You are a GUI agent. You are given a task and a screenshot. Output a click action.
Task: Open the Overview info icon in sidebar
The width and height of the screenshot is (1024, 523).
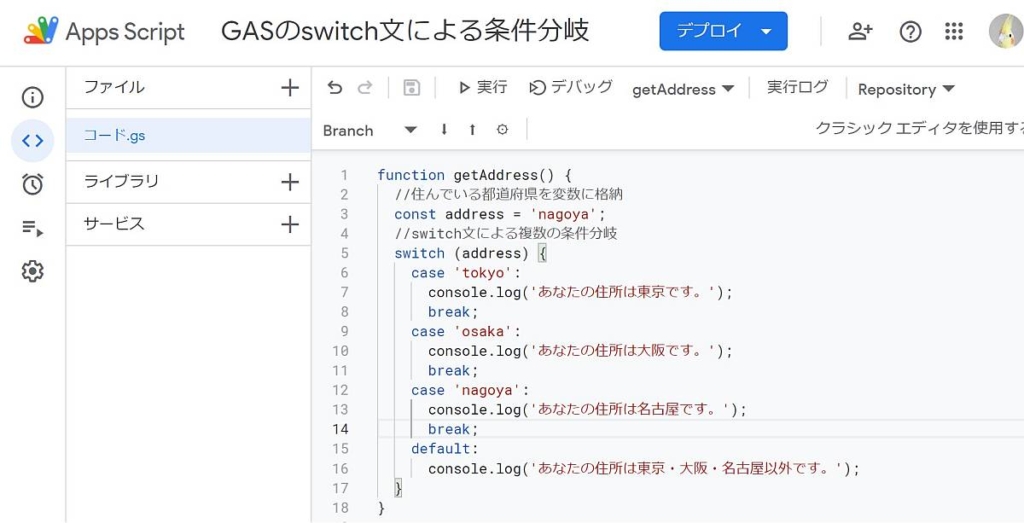click(x=33, y=97)
